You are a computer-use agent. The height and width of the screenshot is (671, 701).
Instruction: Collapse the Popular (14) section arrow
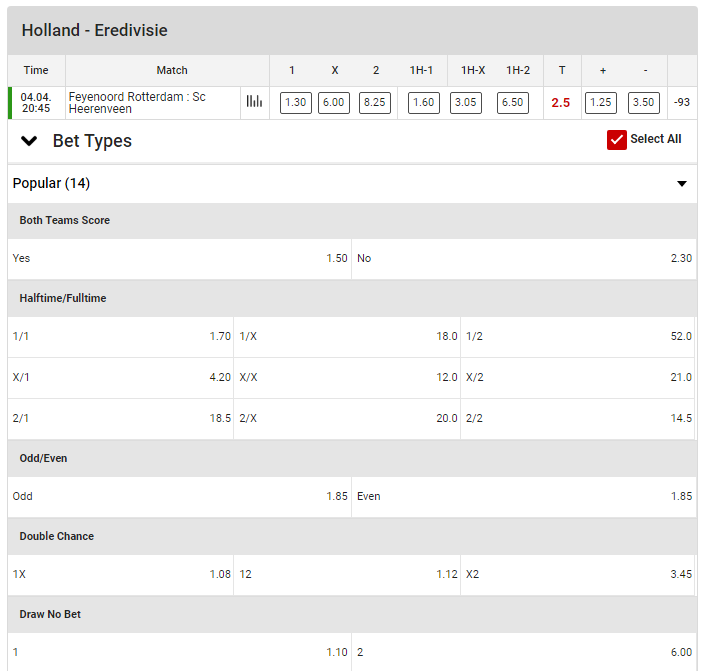tap(682, 184)
